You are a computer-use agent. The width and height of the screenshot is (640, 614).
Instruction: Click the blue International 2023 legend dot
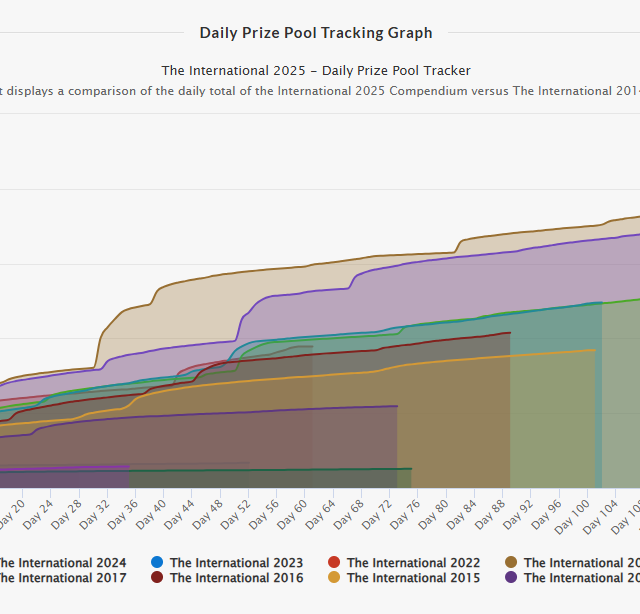tap(157, 563)
